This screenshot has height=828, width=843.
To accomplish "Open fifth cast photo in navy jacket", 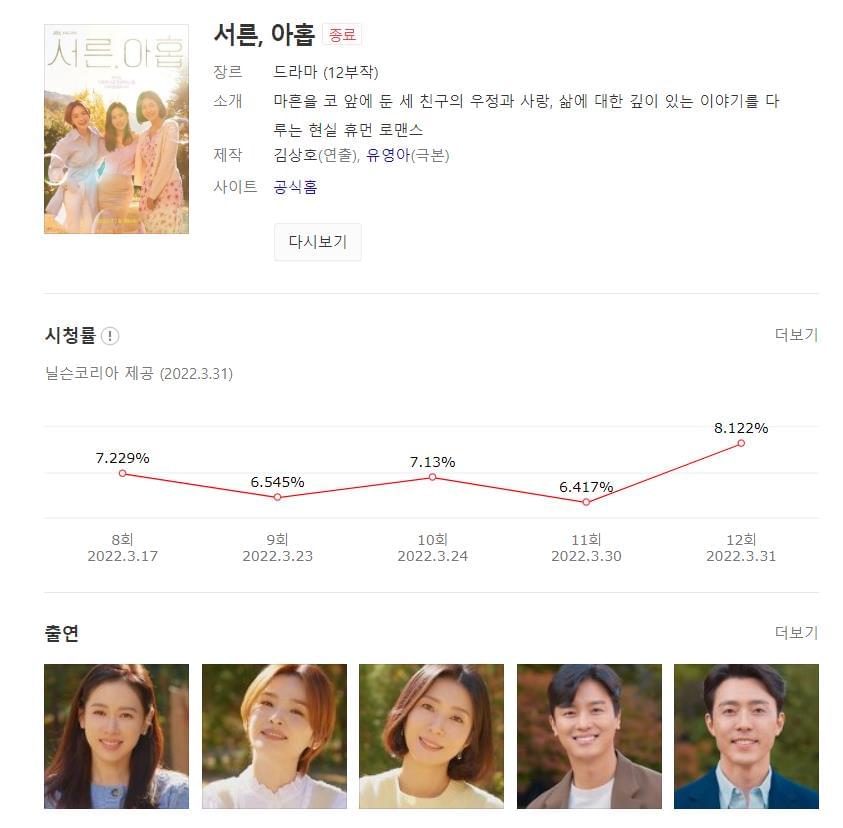I will tap(746, 736).
